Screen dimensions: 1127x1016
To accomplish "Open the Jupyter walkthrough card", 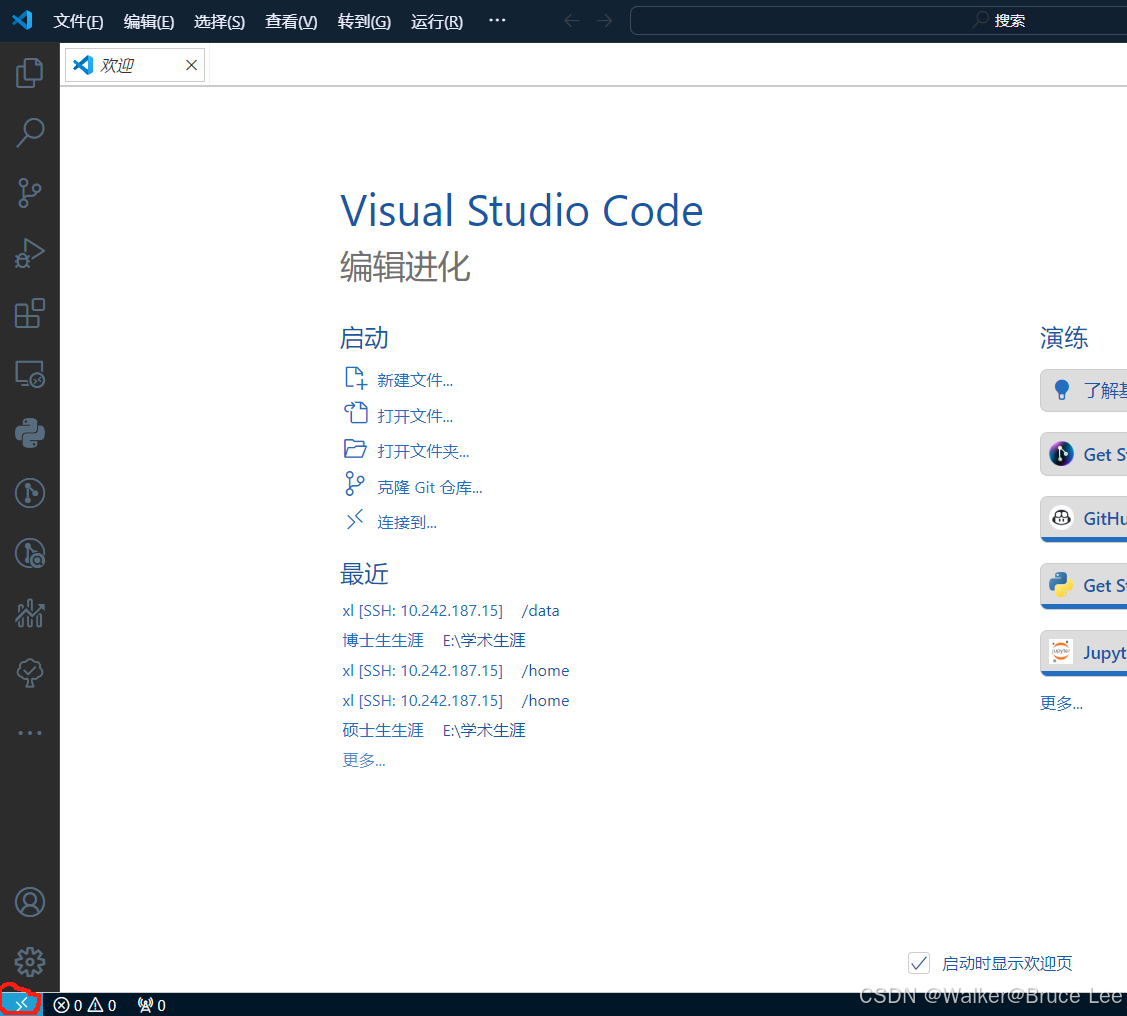I will click(x=1084, y=652).
